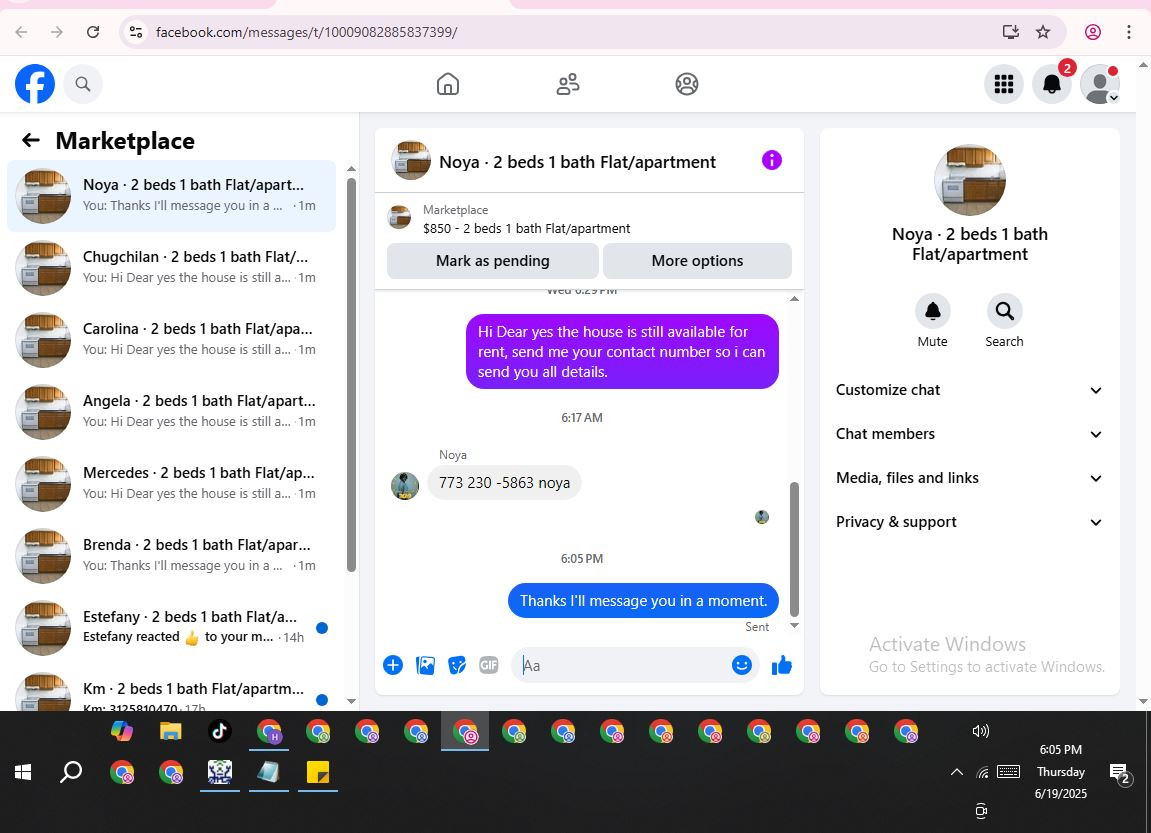Open the sticky notes taskbar app
Viewport: 1151px width, 833px height.
point(318,772)
